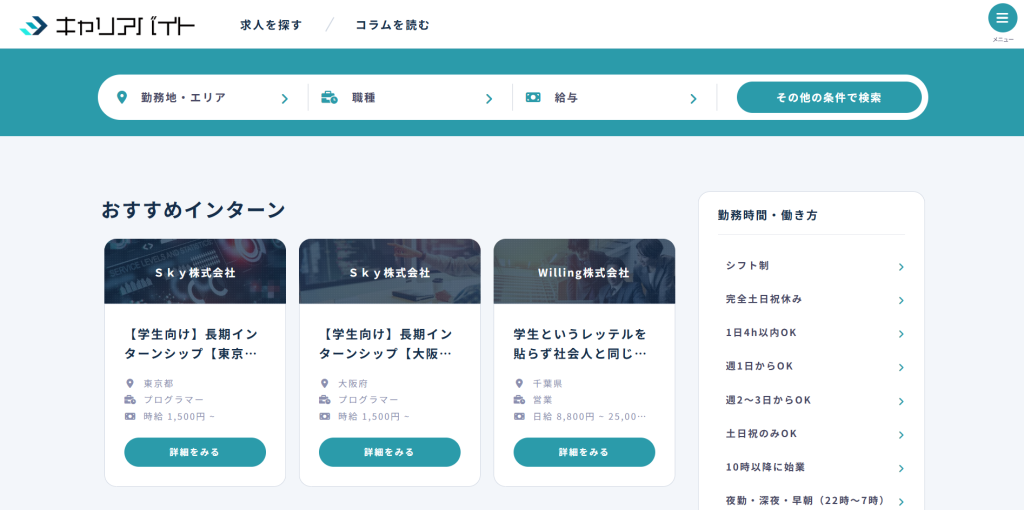This screenshot has height=510, width=1024.
Task: Open 求人を探す in the header
Action: [272, 25]
